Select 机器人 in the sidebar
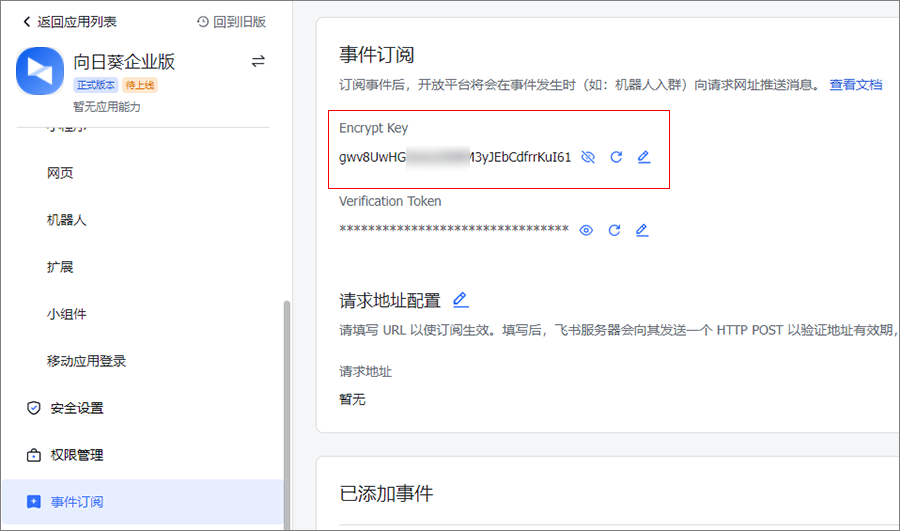900x531 pixels. [66, 220]
